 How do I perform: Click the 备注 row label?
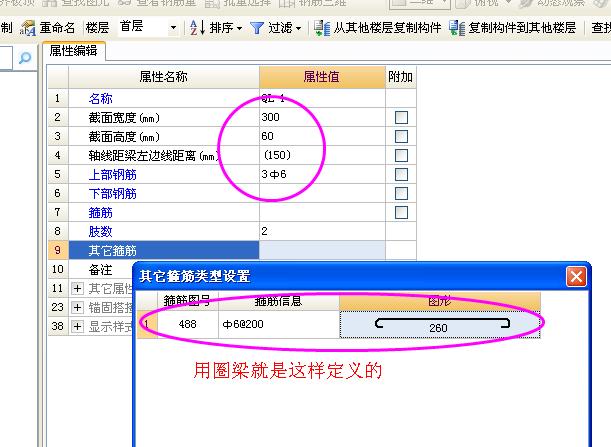[100, 270]
